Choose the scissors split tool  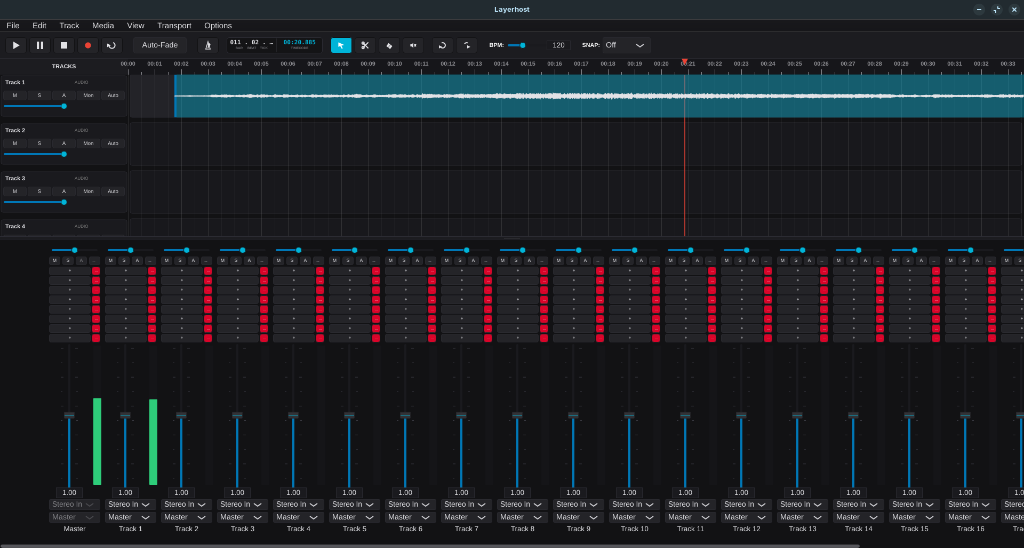point(365,45)
